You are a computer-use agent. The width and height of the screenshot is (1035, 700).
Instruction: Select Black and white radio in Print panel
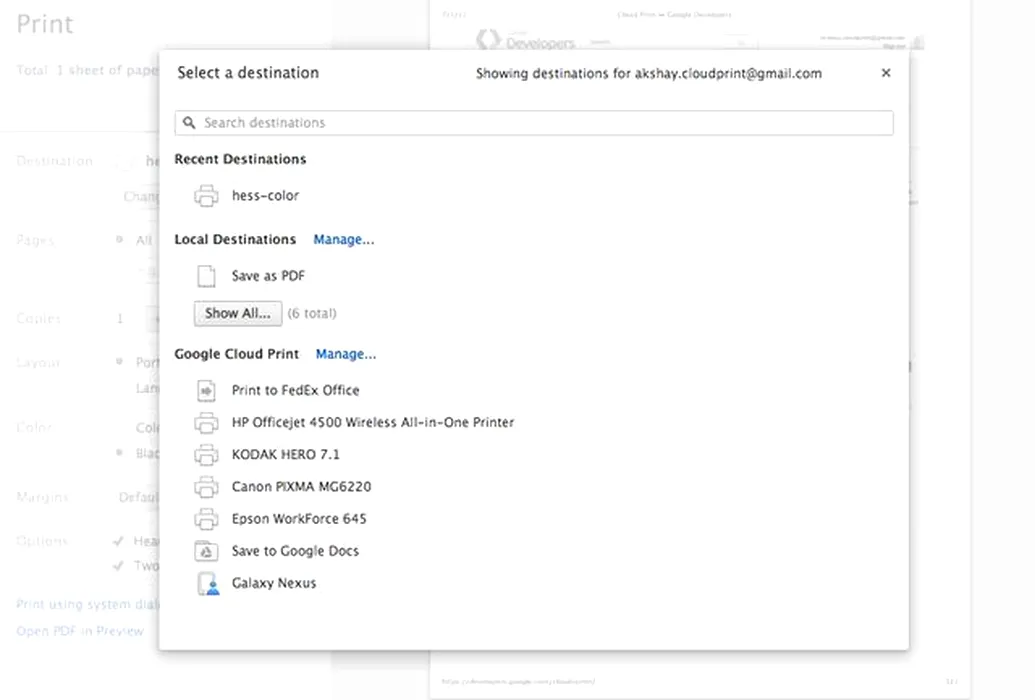[119, 453]
